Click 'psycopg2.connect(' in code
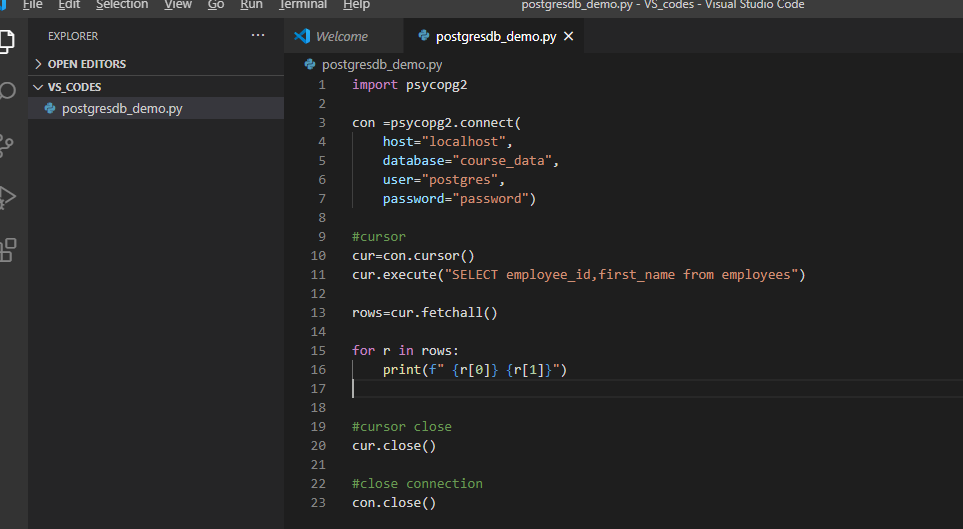This screenshot has width=963, height=529. (x=456, y=123)
